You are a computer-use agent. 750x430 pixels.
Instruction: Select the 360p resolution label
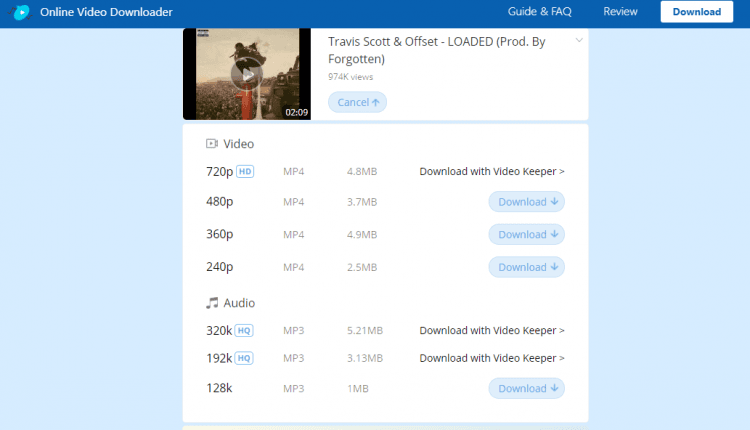pyautogui.click(x=220, y=234)
